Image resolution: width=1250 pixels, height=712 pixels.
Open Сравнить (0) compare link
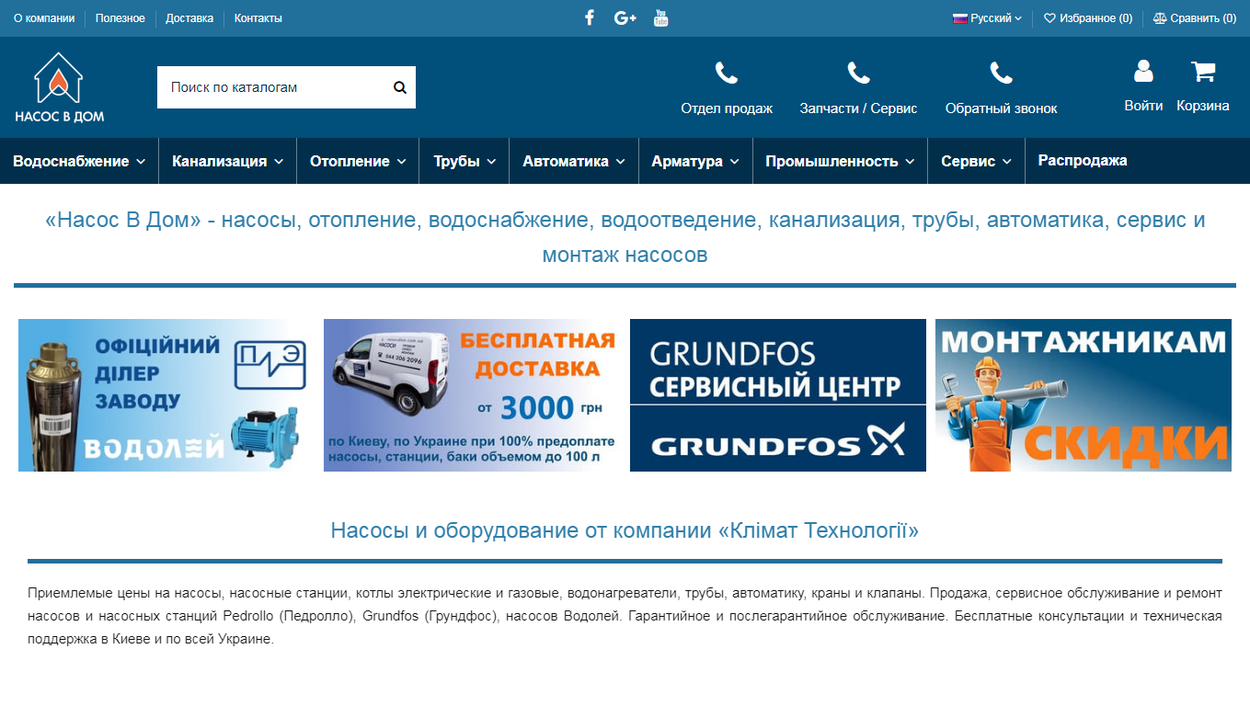click(1195, 18)
